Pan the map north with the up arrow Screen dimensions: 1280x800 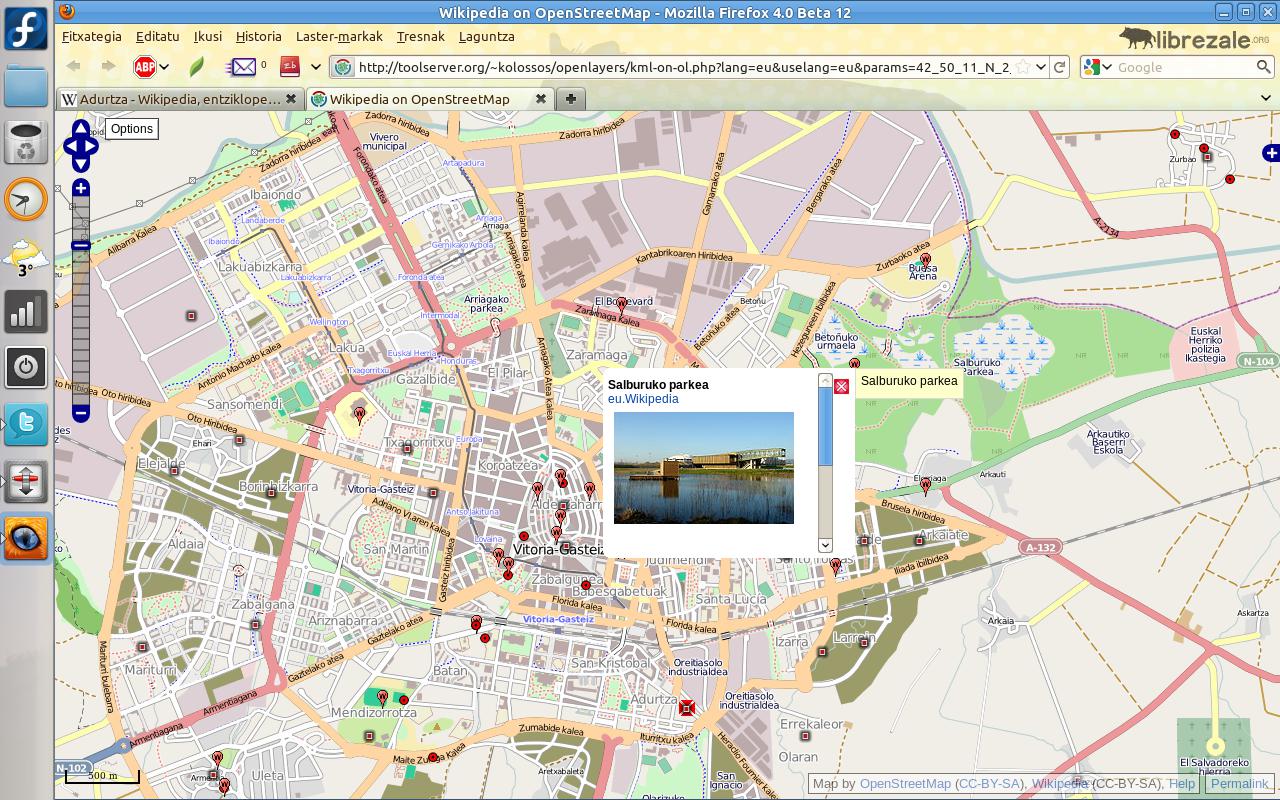tap(81, 129)
